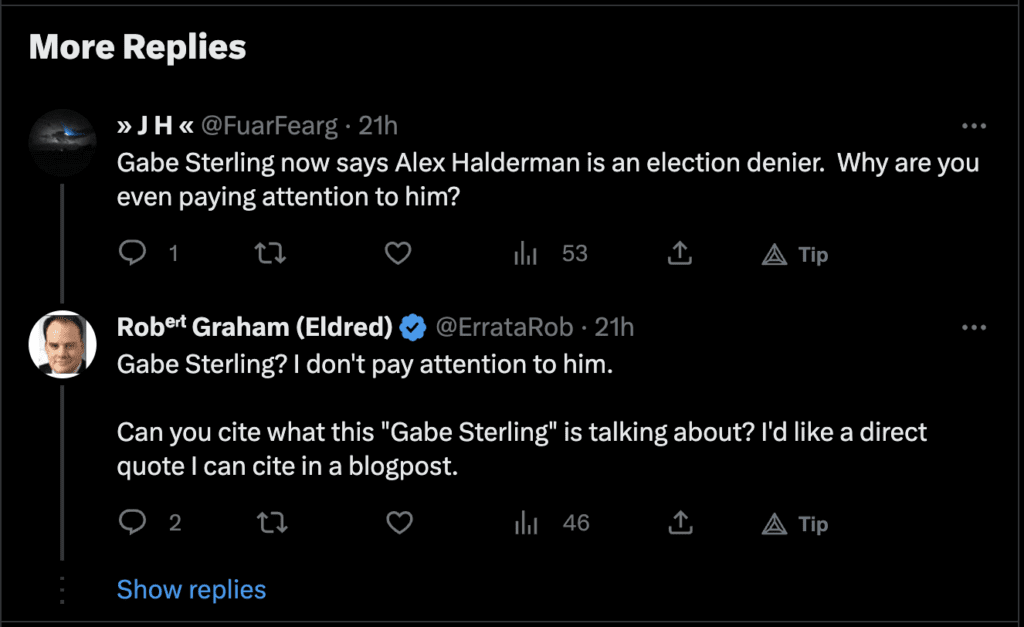The height and width of the screenshot is (627, 1024).
Task: View analytics showing 46 views
Action: point(552,522)
